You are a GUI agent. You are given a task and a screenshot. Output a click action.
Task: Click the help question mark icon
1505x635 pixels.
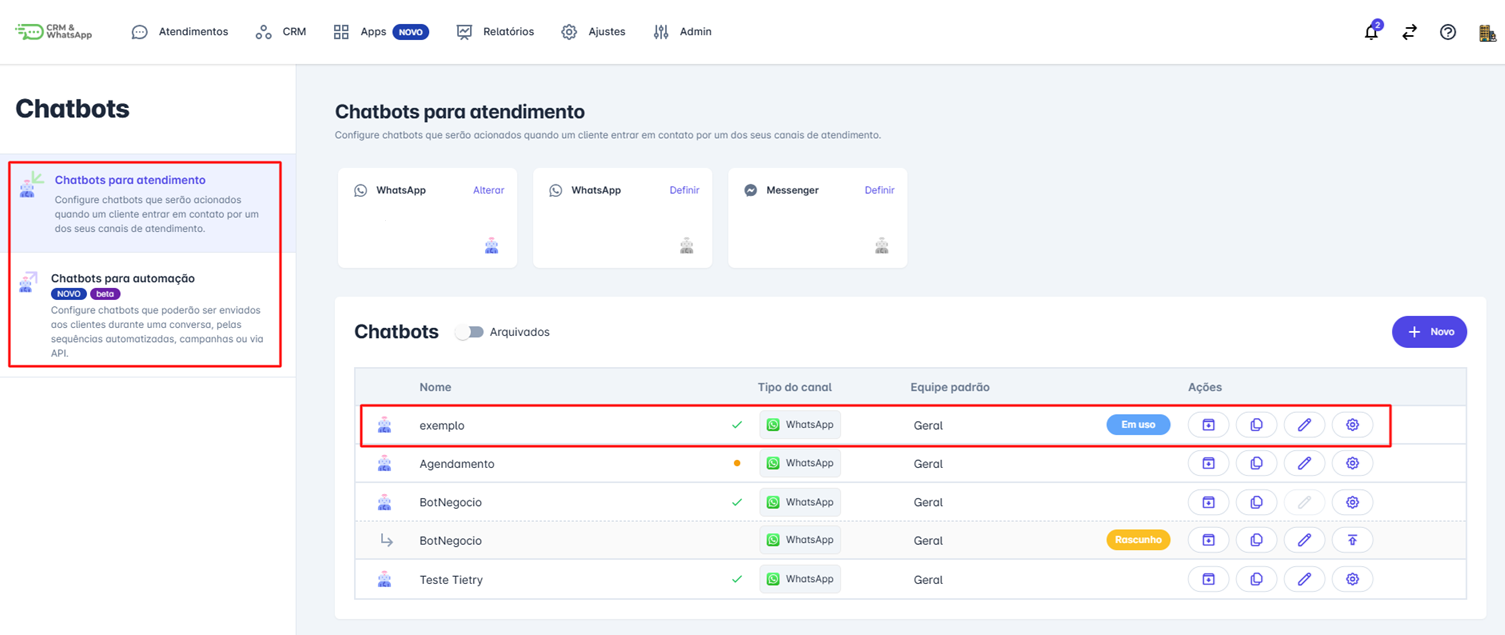1447,31
